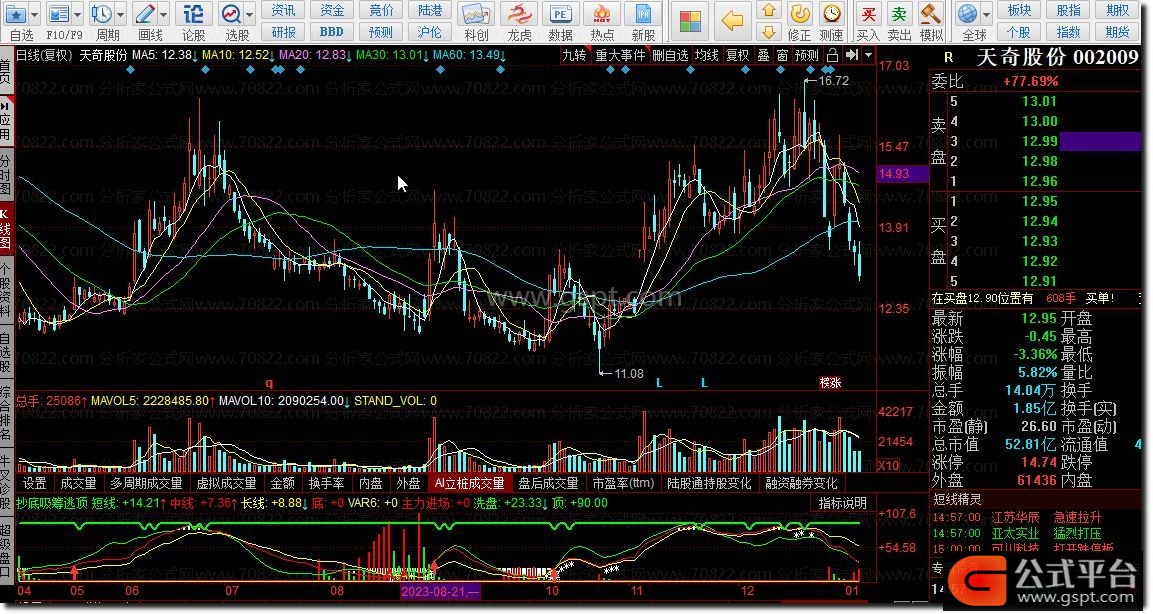
Task: Open the 分时图 sidebar tab
Action: 5,174
